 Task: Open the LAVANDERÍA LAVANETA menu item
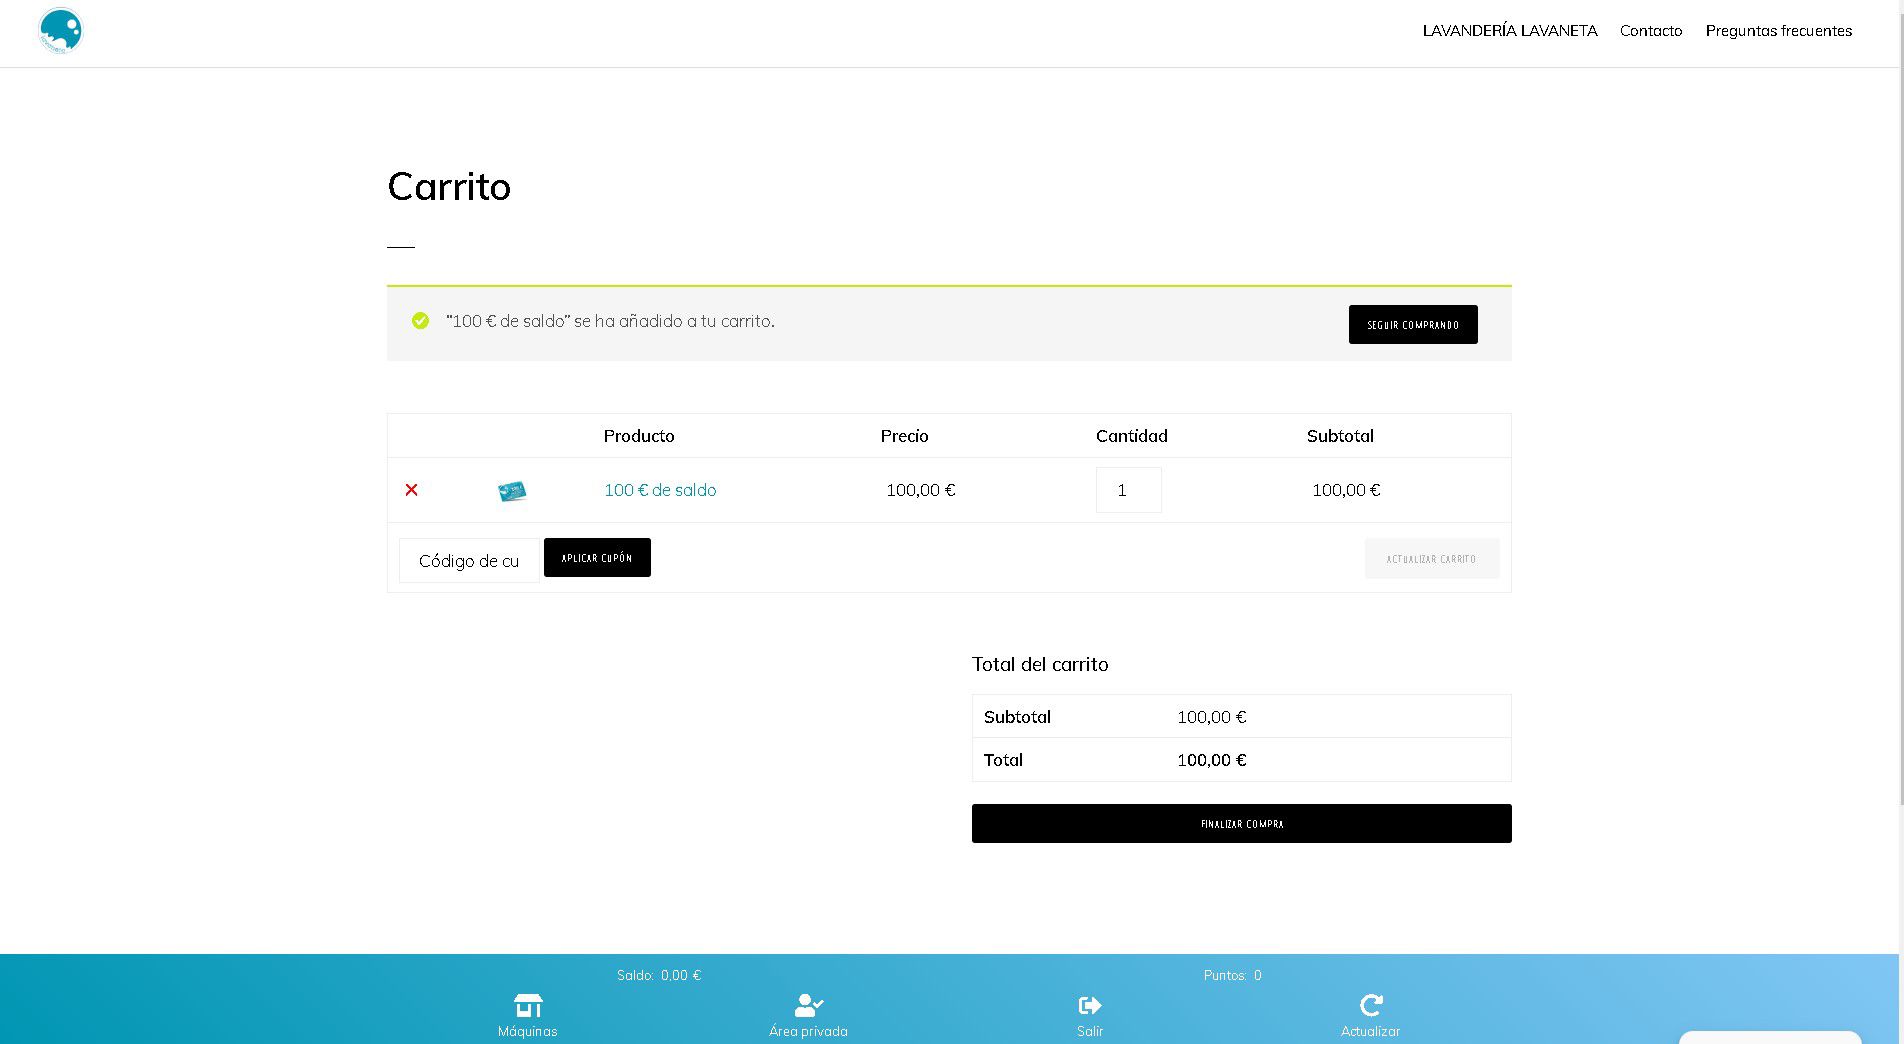(1509, 31)
